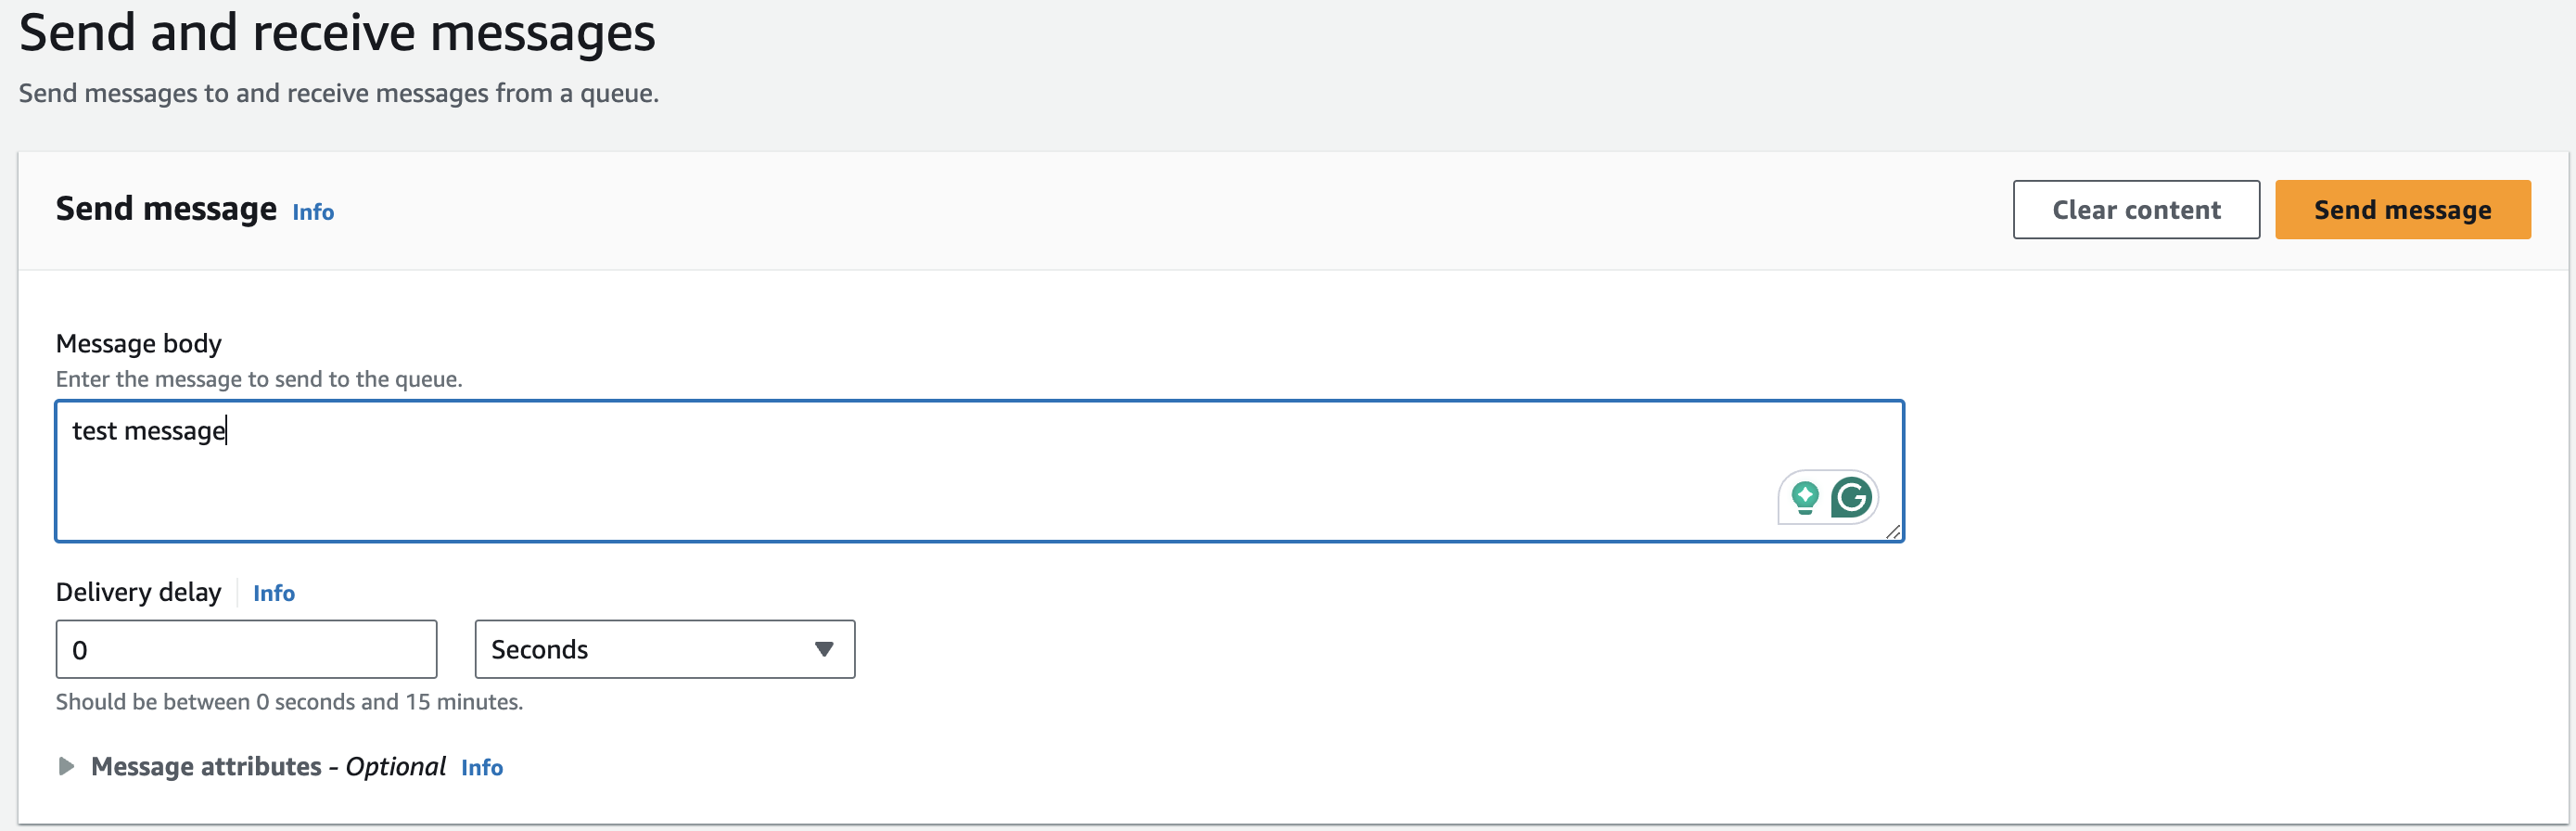Screen dimensions: 2576x831
Task: Click the message body resize handle corner
Action: pos(1893,532)
